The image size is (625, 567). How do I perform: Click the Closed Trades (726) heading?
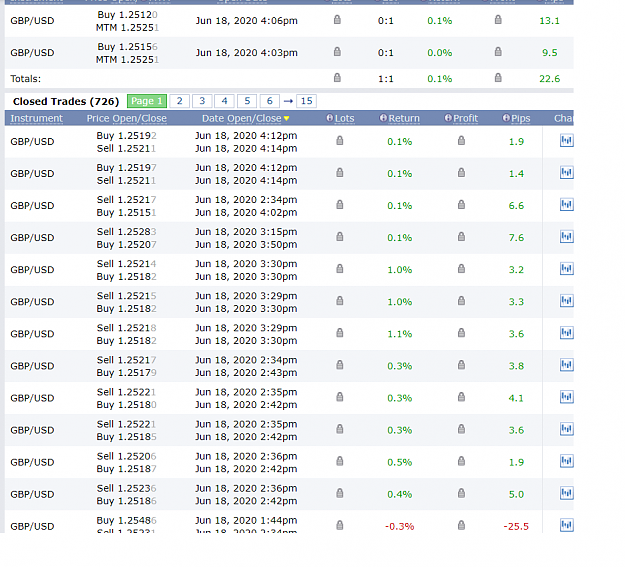(x=66, y=101)
